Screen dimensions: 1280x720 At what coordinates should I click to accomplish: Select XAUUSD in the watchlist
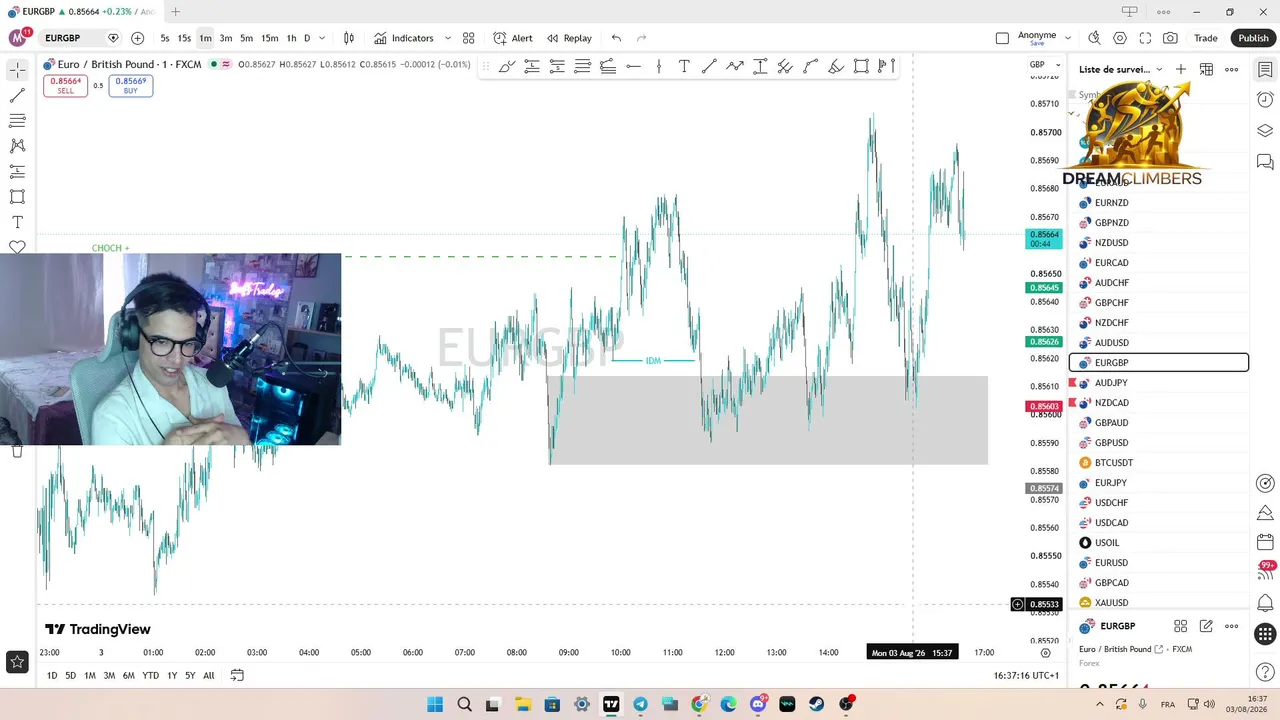pos(1159,603)
